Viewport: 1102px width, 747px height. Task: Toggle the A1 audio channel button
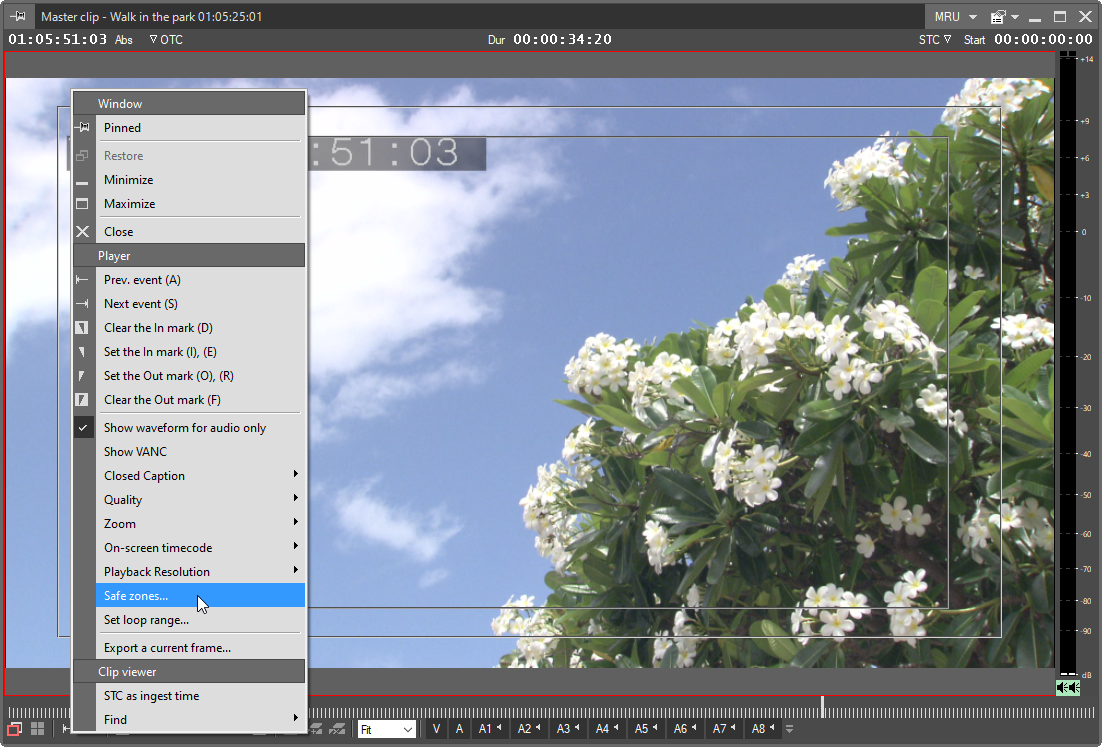[489, 729]
